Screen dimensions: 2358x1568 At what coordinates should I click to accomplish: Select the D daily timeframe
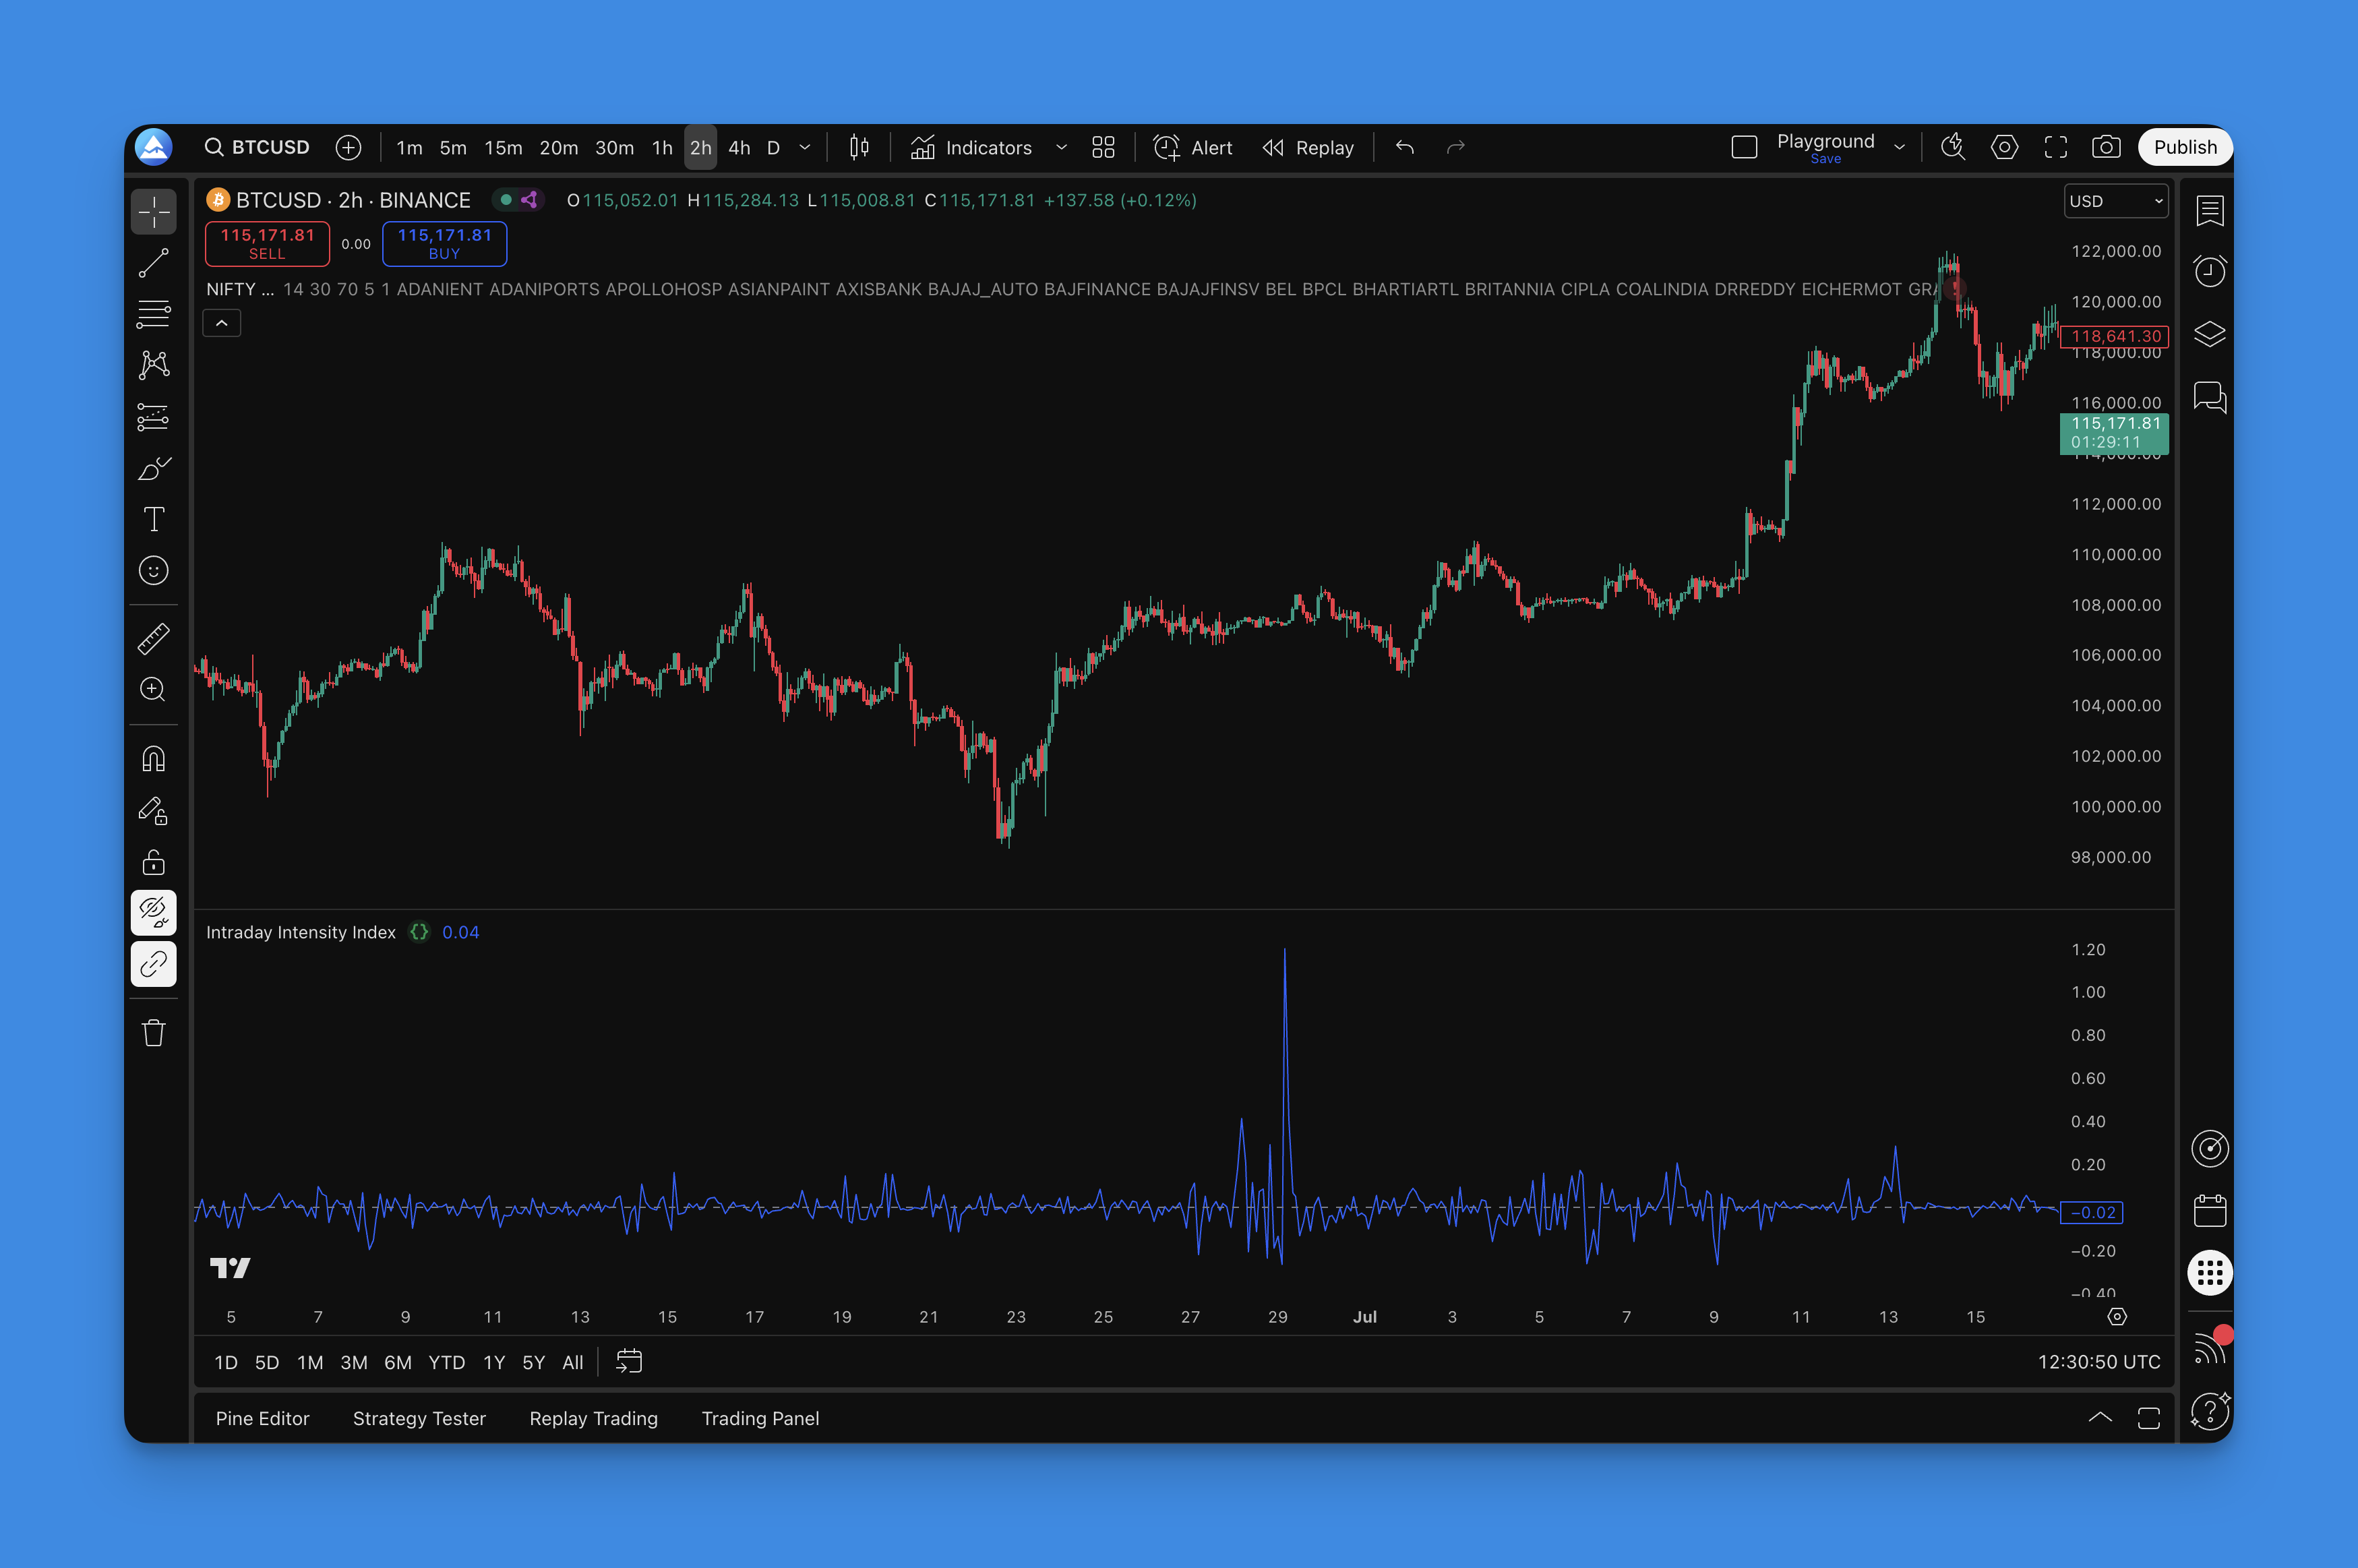(x=773, y=148)
